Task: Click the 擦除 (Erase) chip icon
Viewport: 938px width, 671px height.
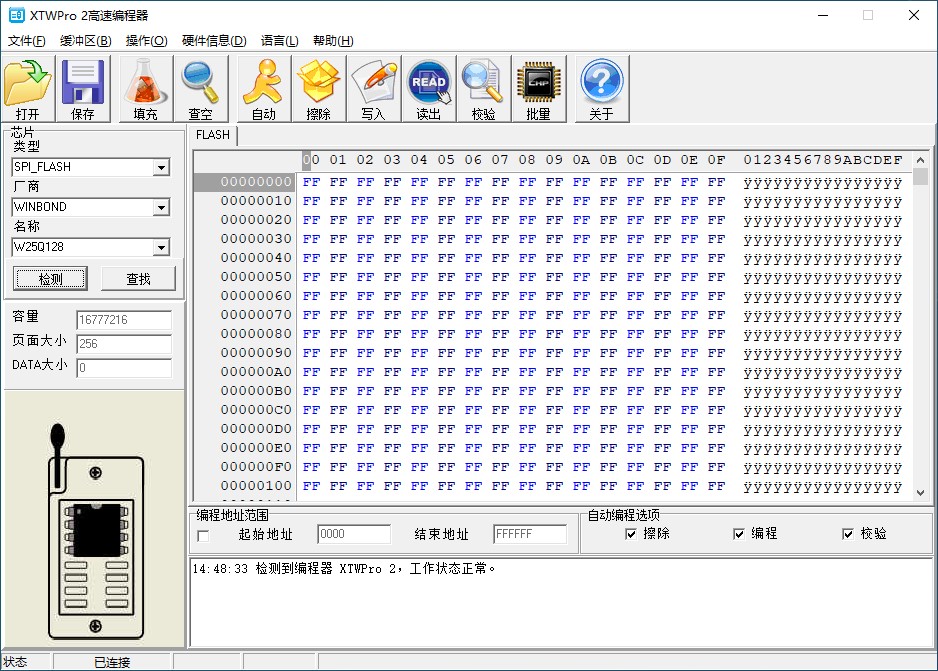Action: [318, 88]
